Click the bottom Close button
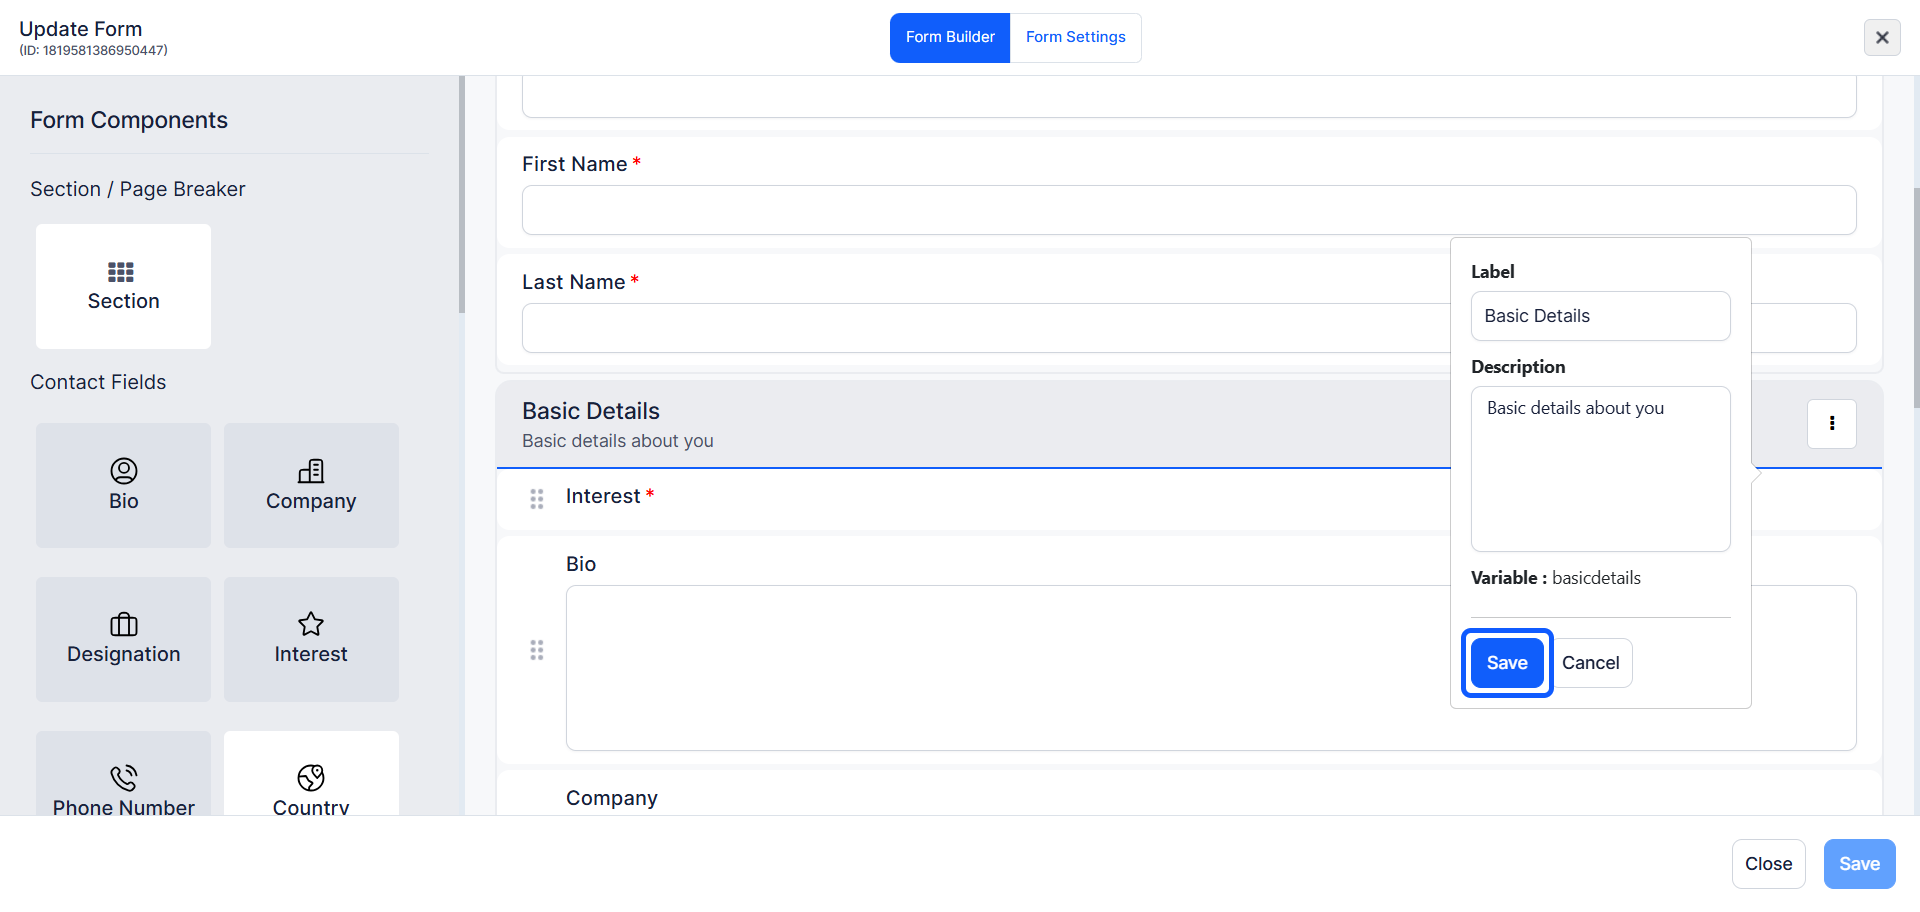This screenshot has width=1920, height=912. click(1768, 864)
